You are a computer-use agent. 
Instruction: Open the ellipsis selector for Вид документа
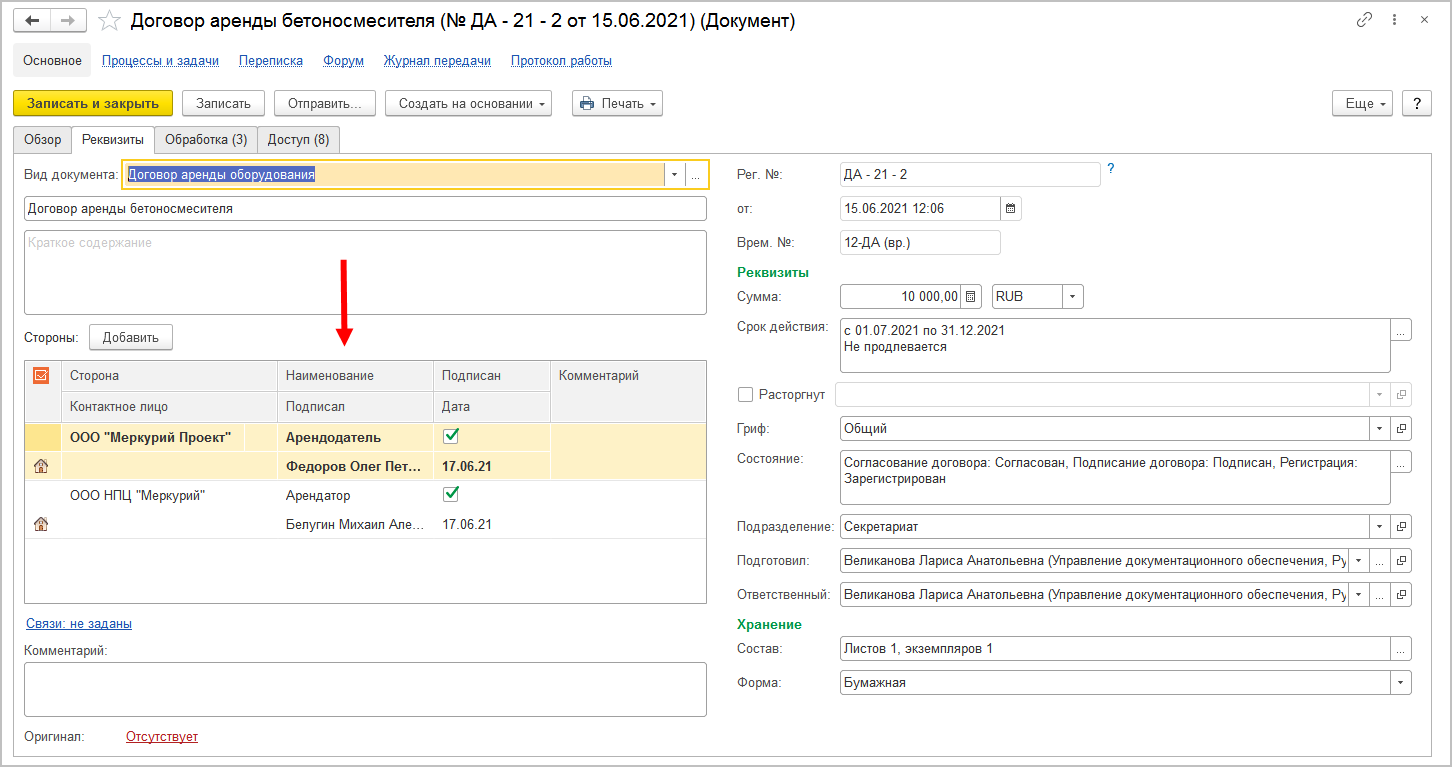pyautogui.click(x=696, y=175)
